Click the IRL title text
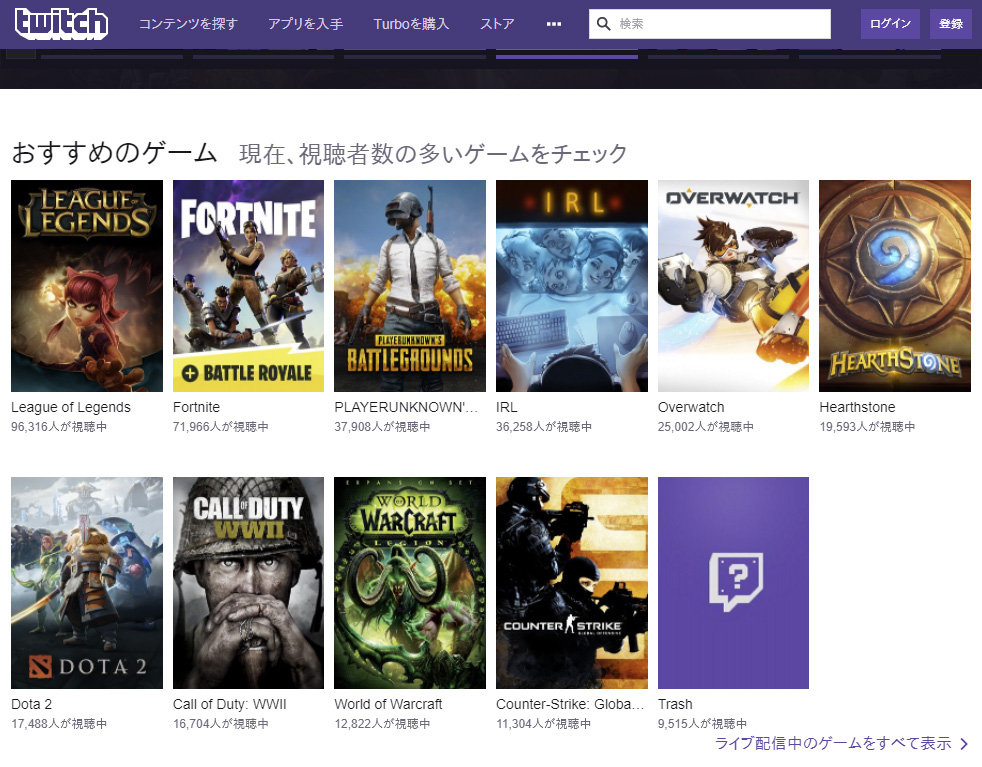The width and height of the screenshot is (982, 767). tap(507, 407)
